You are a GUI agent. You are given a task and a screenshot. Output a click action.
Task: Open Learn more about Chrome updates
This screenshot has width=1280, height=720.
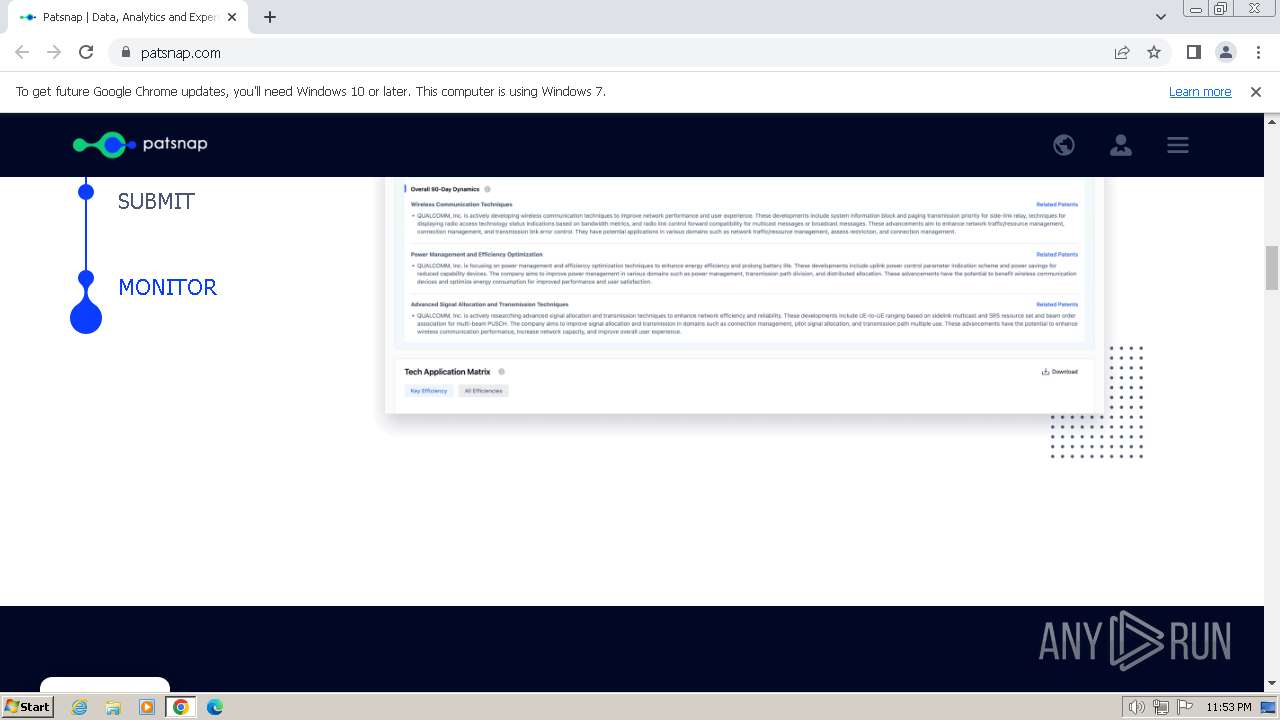click(1200, 91)
